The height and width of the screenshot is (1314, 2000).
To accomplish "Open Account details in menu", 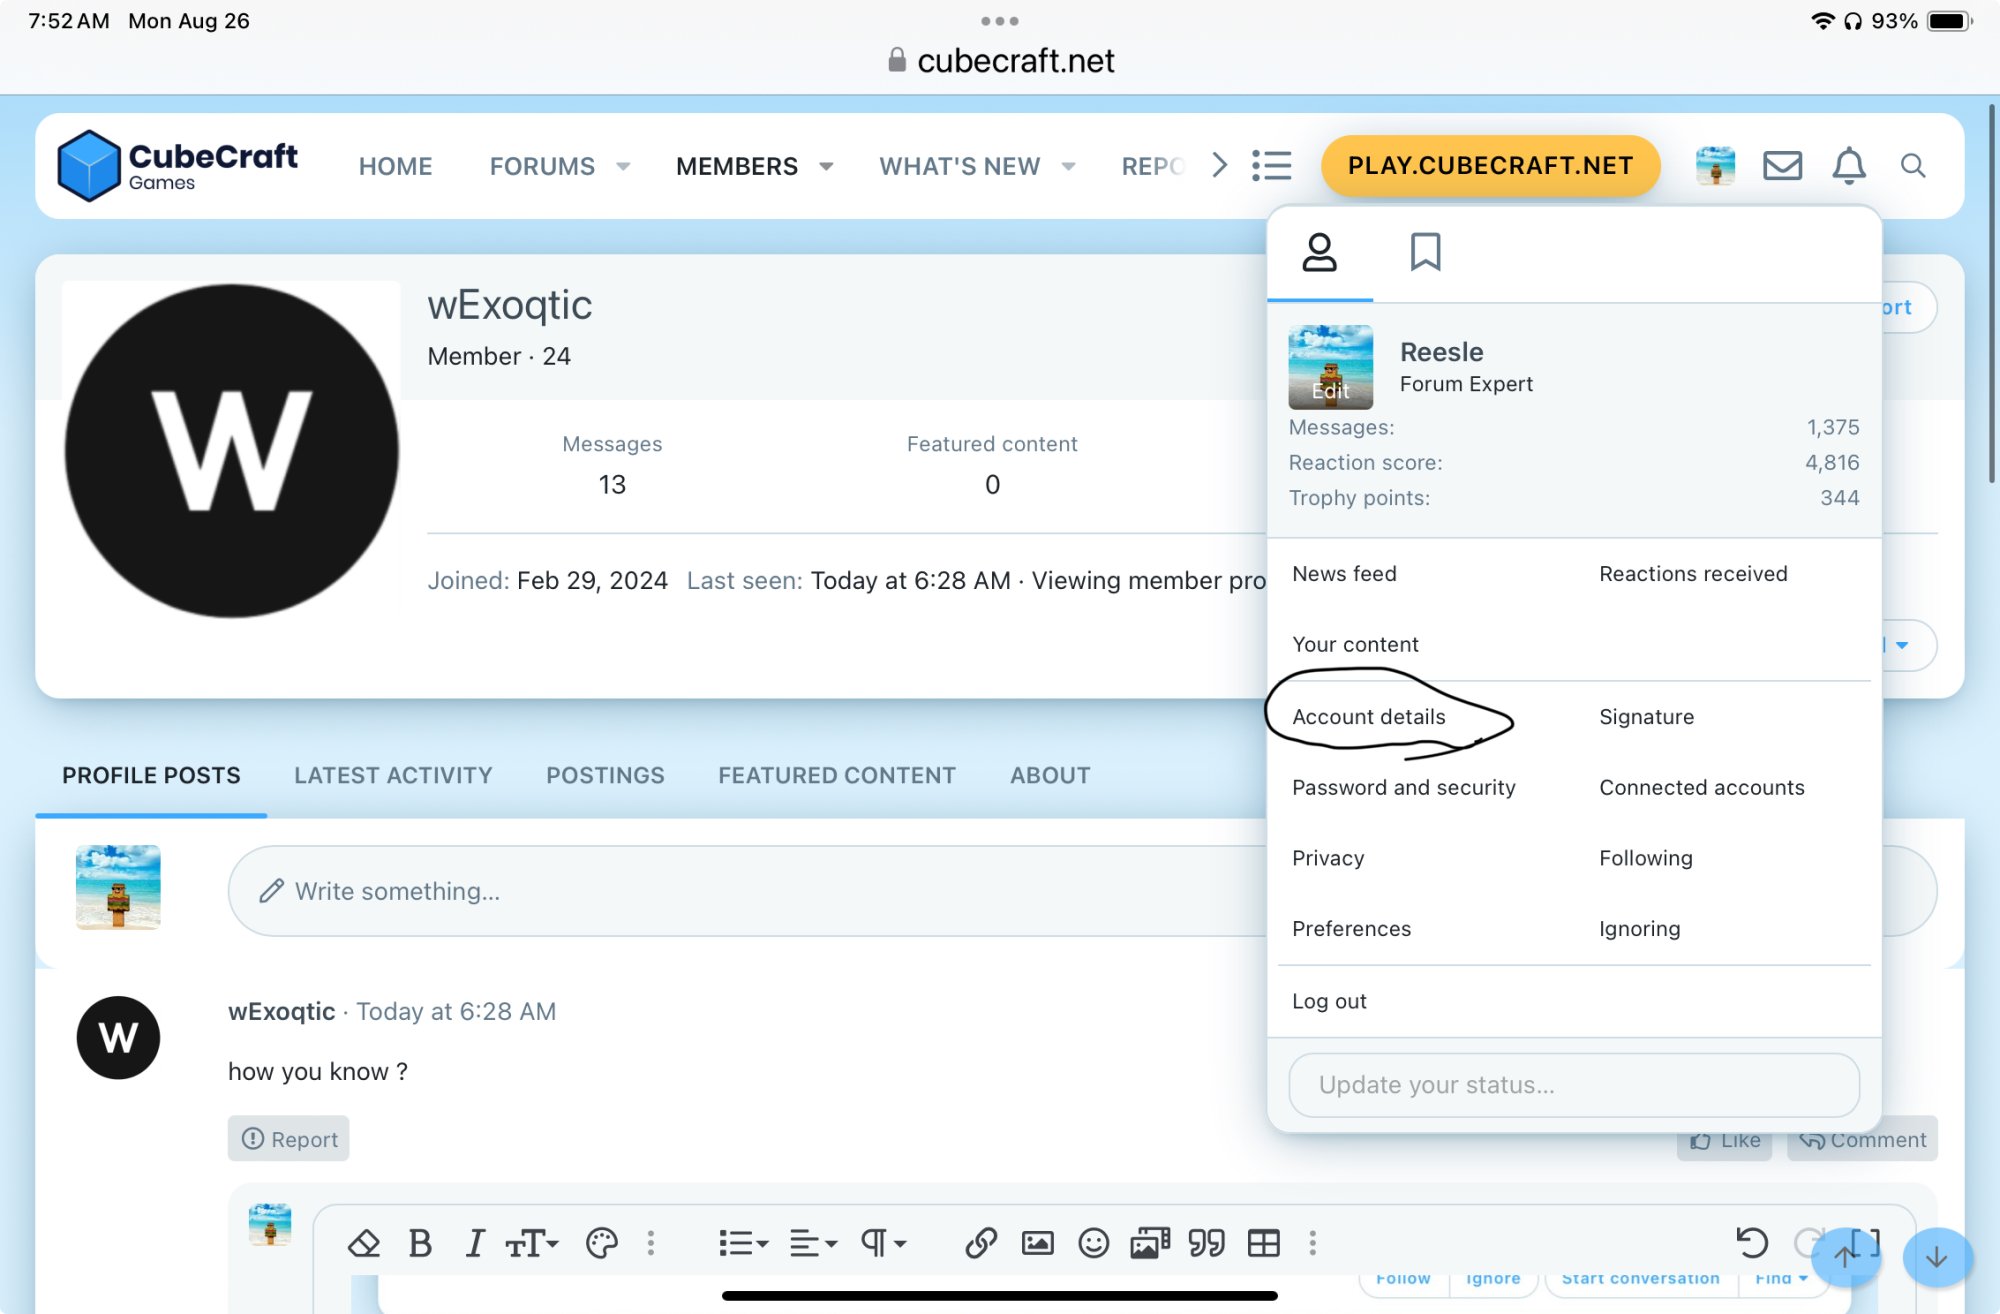I will point(1369,717).
